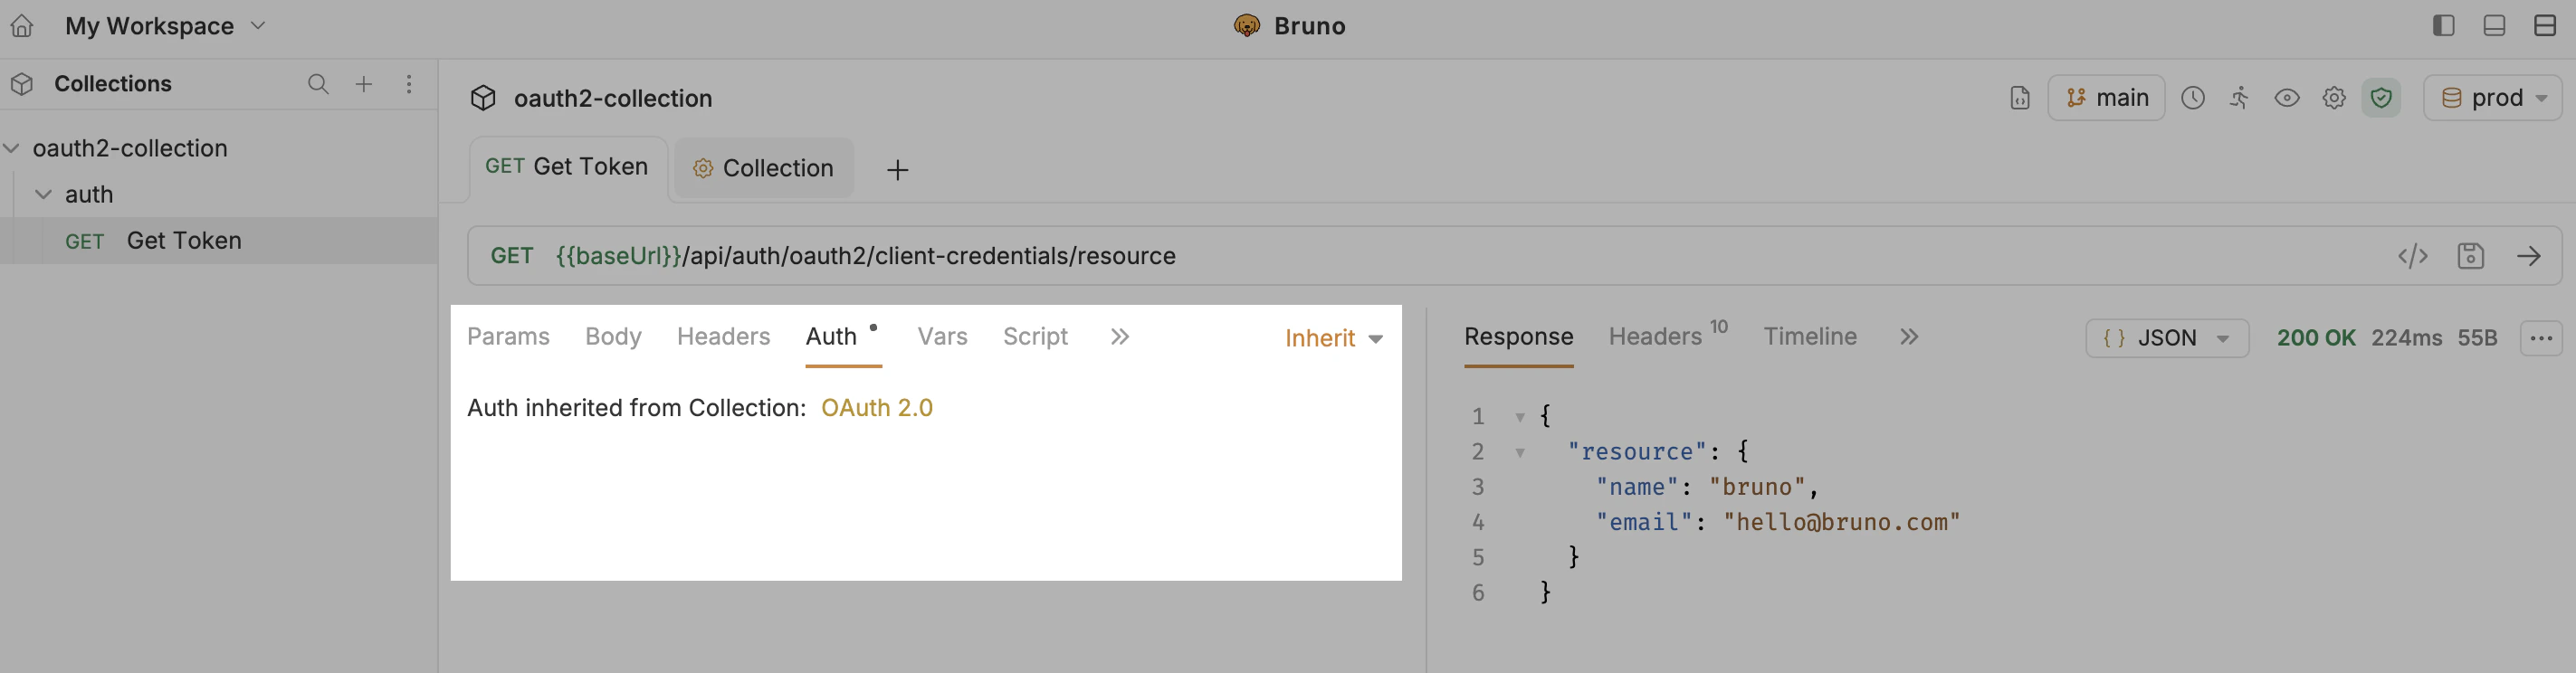2576x673 pixels.
Task: Fold the JSON object at line 1
Action: pos(1520,417)
